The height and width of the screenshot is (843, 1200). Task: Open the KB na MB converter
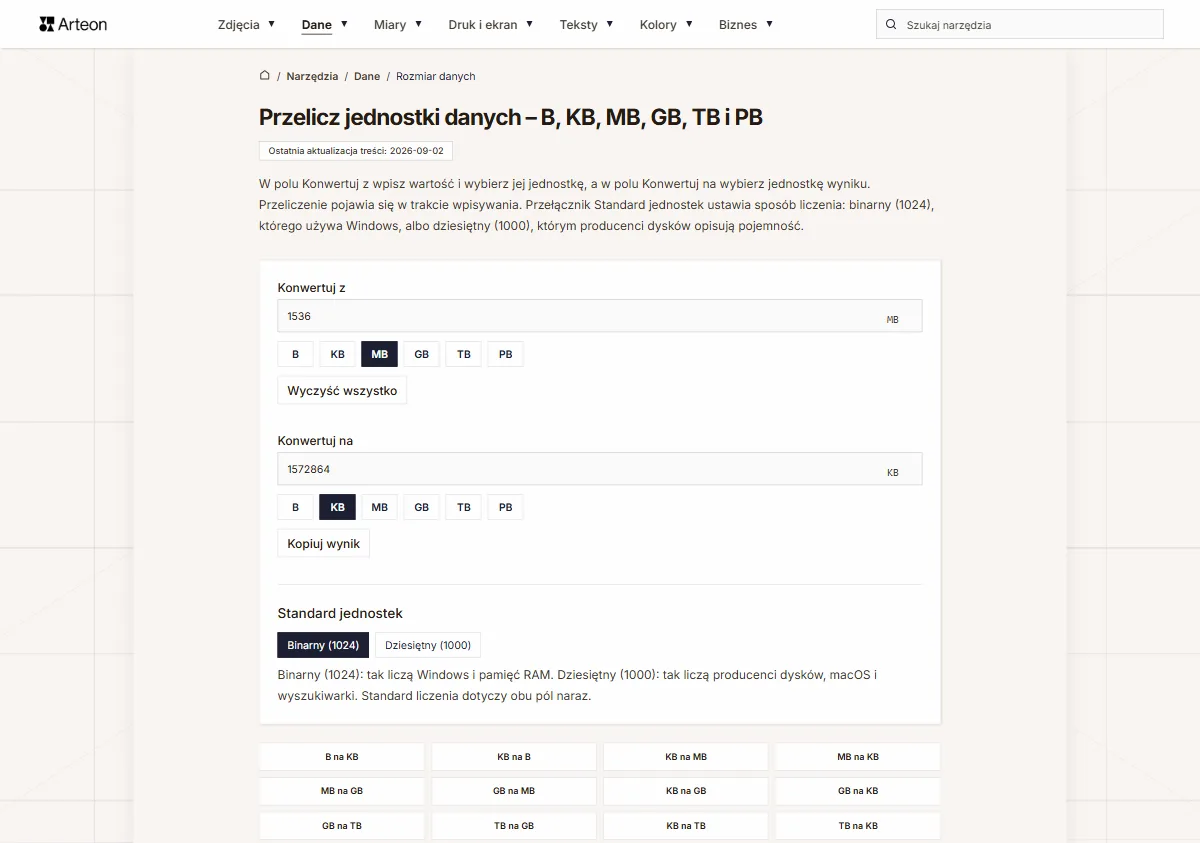tap(686, 757)
